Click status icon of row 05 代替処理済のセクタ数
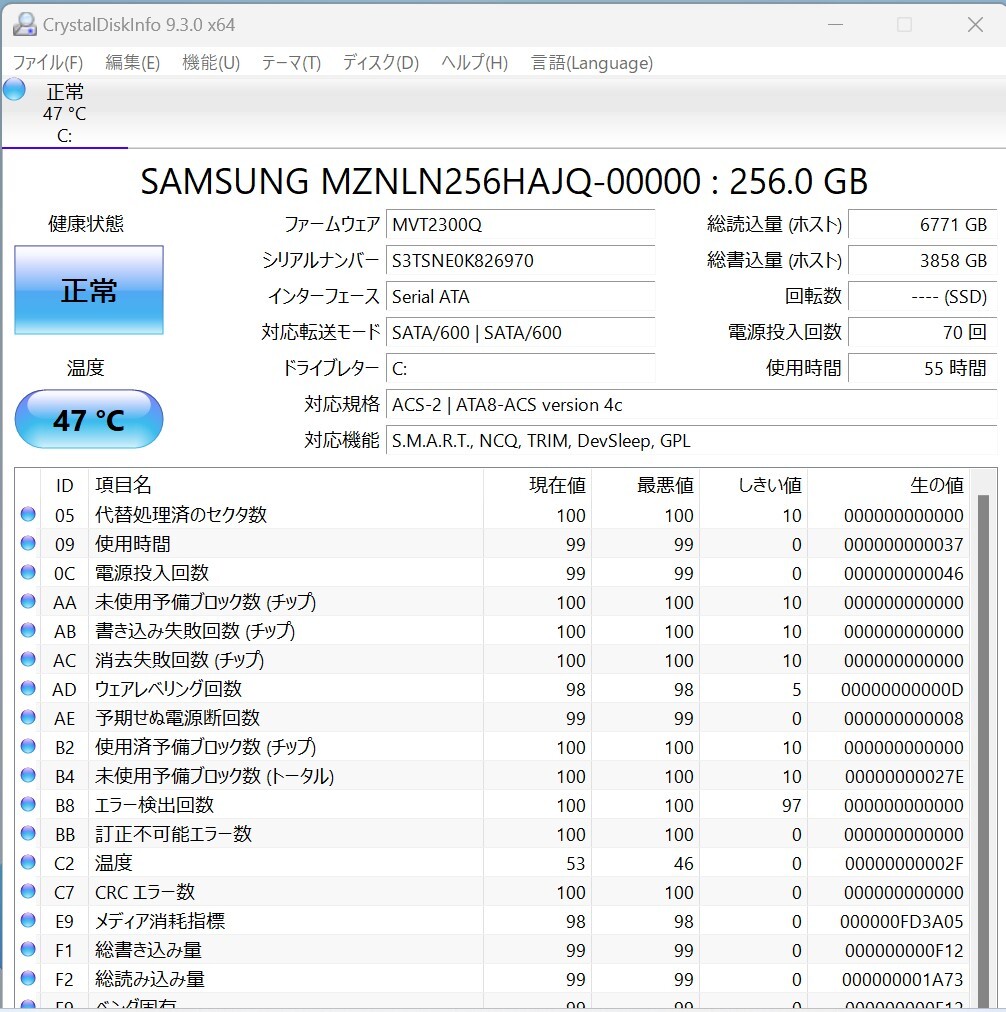This screenshot has height=1012, width=1006. click(28, 514)
